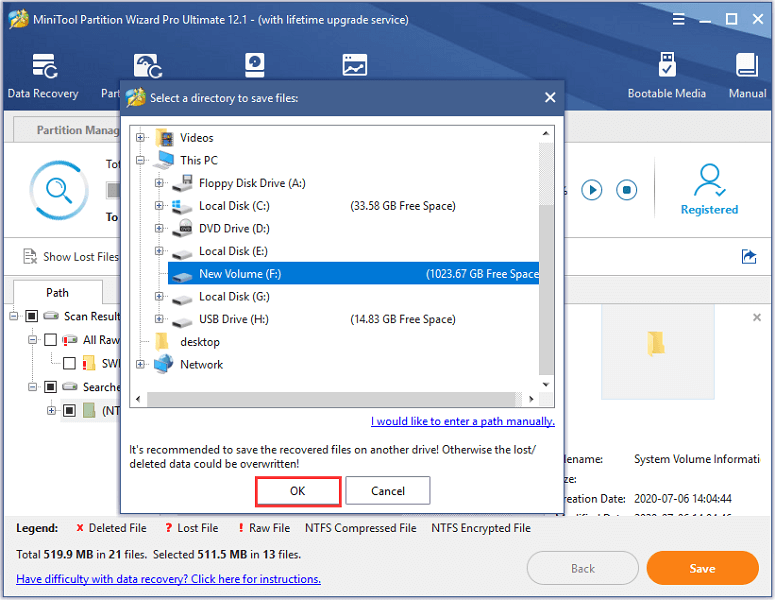775x600 pixels.
Task: Expand Floppy Disk Drive (A:) node
Action: pos(159,183)
